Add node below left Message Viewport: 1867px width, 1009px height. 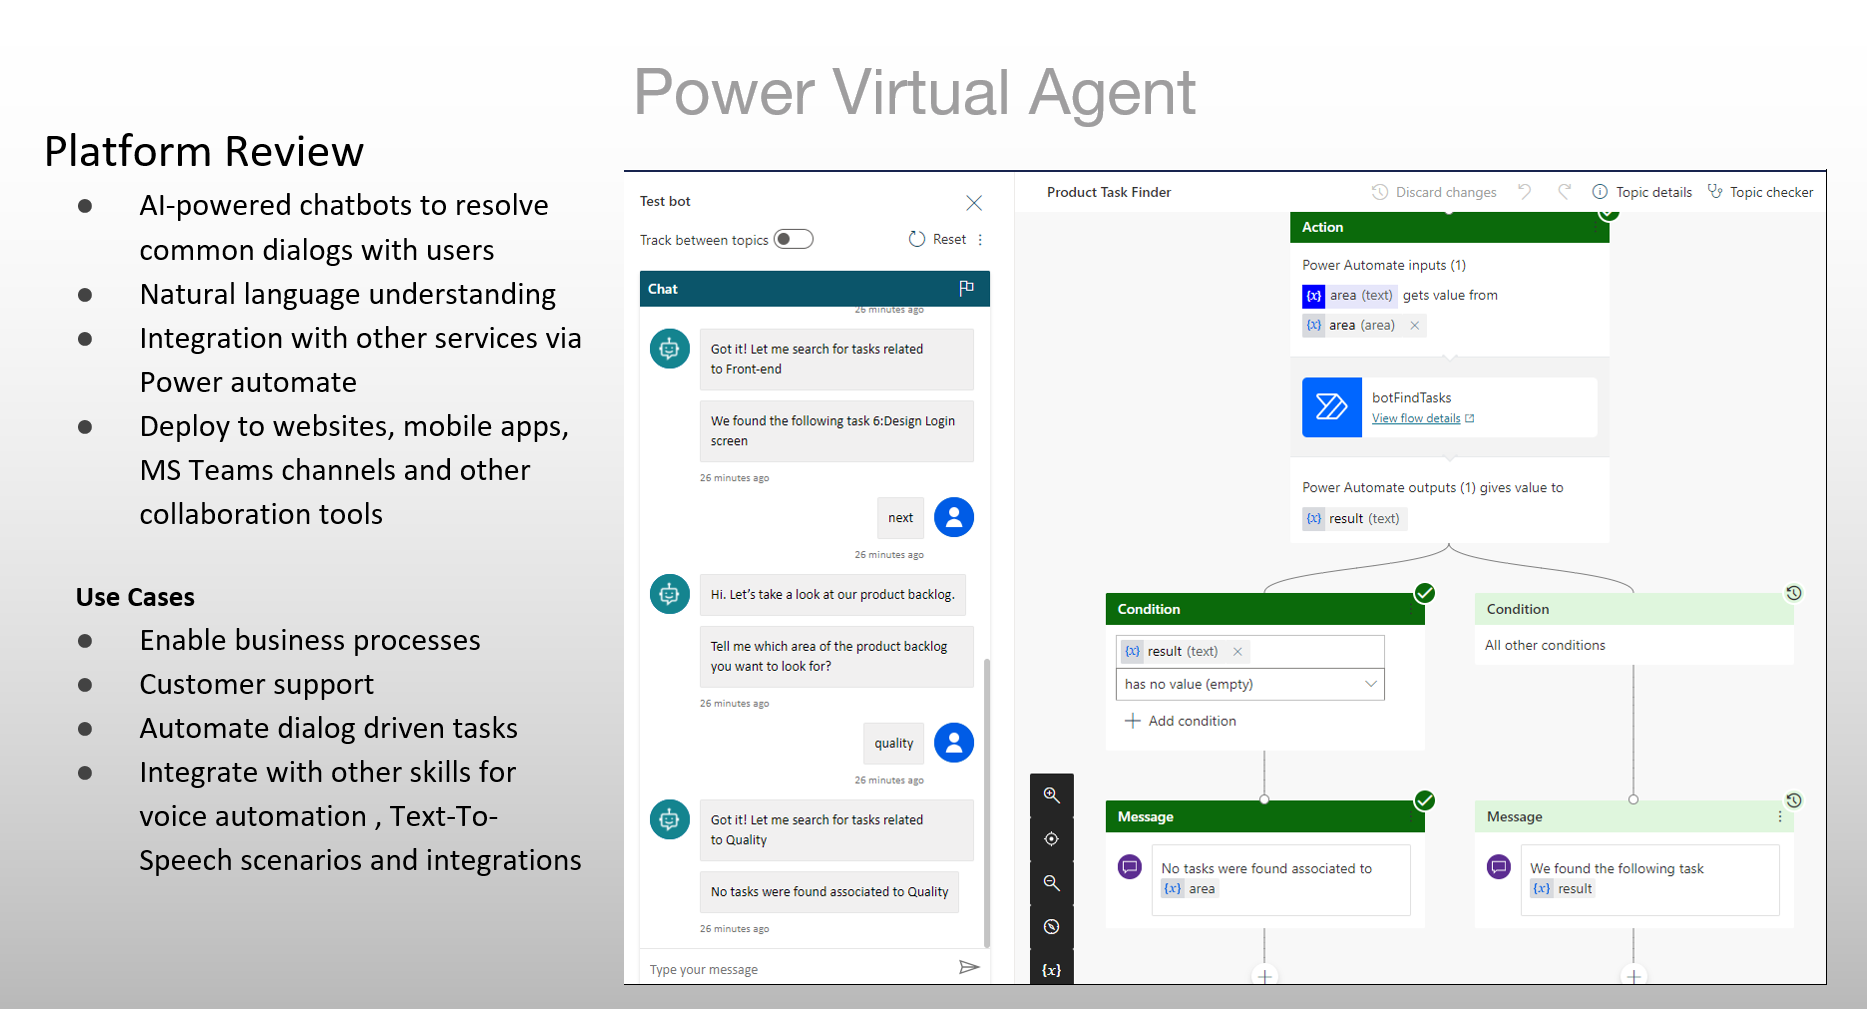click(x=1265, y=976)
